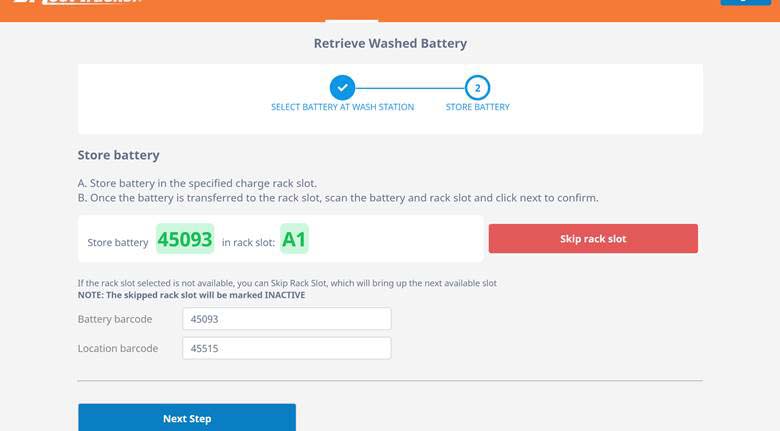Image resolution: width=780 pixels, height=431 pixels.
Task: Click the 'Battery barcode' field label
Action: [115, 319]
